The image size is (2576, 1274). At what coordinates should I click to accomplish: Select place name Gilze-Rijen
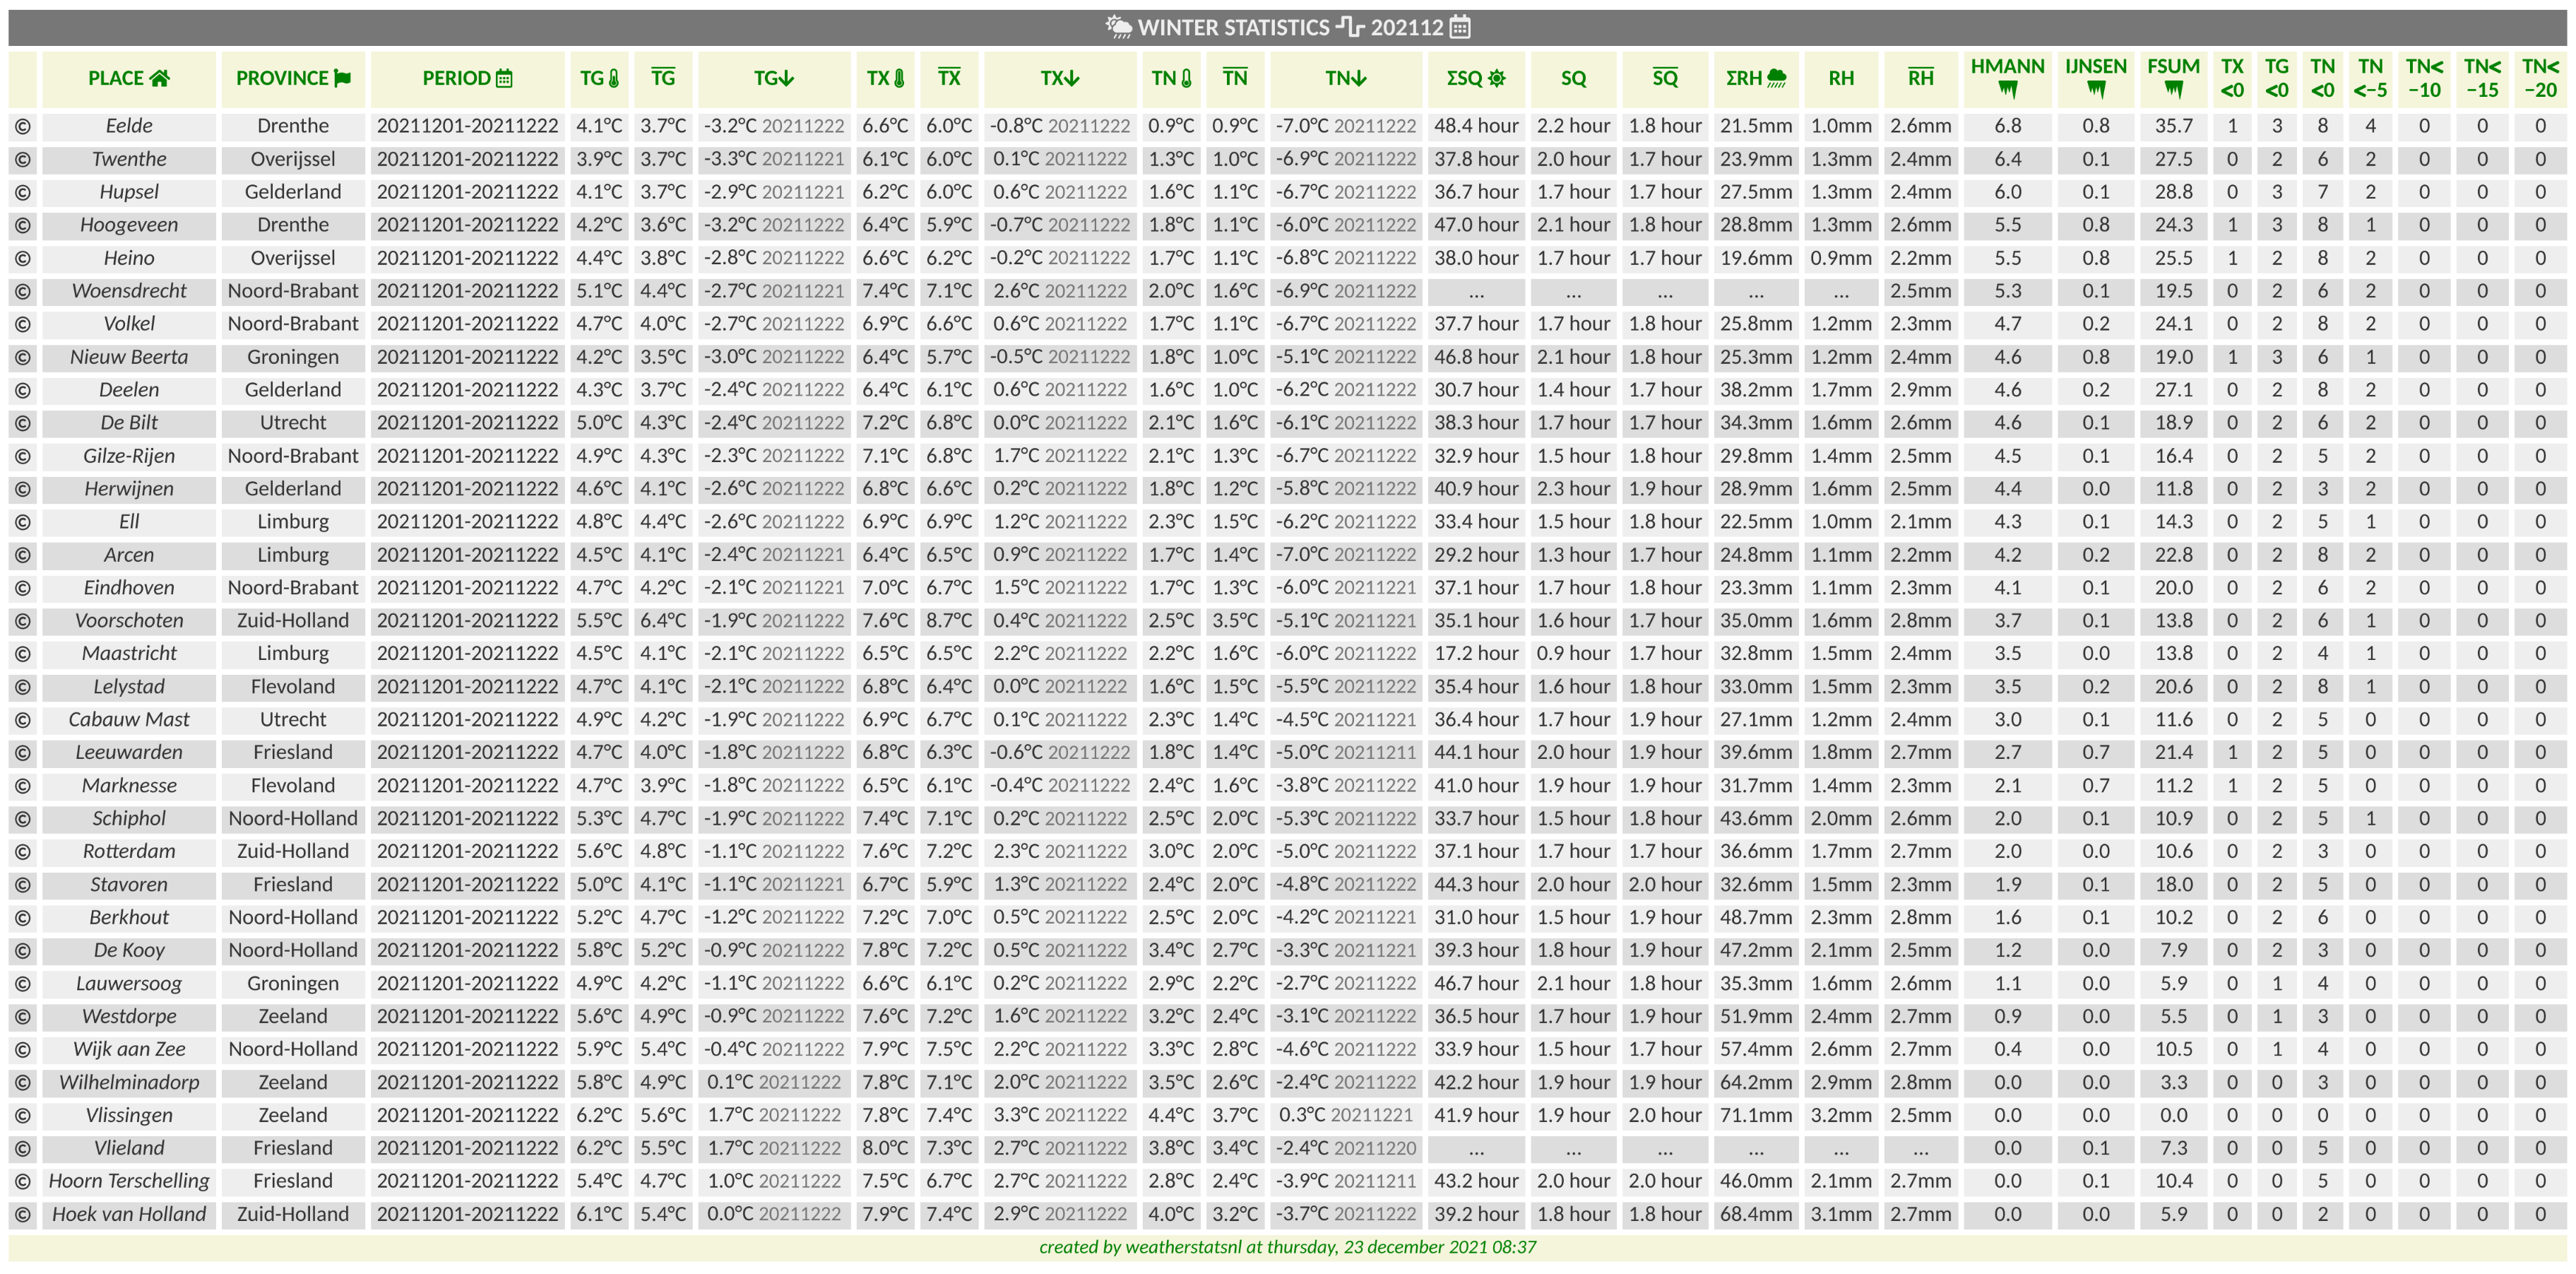[x=129, y=456]
